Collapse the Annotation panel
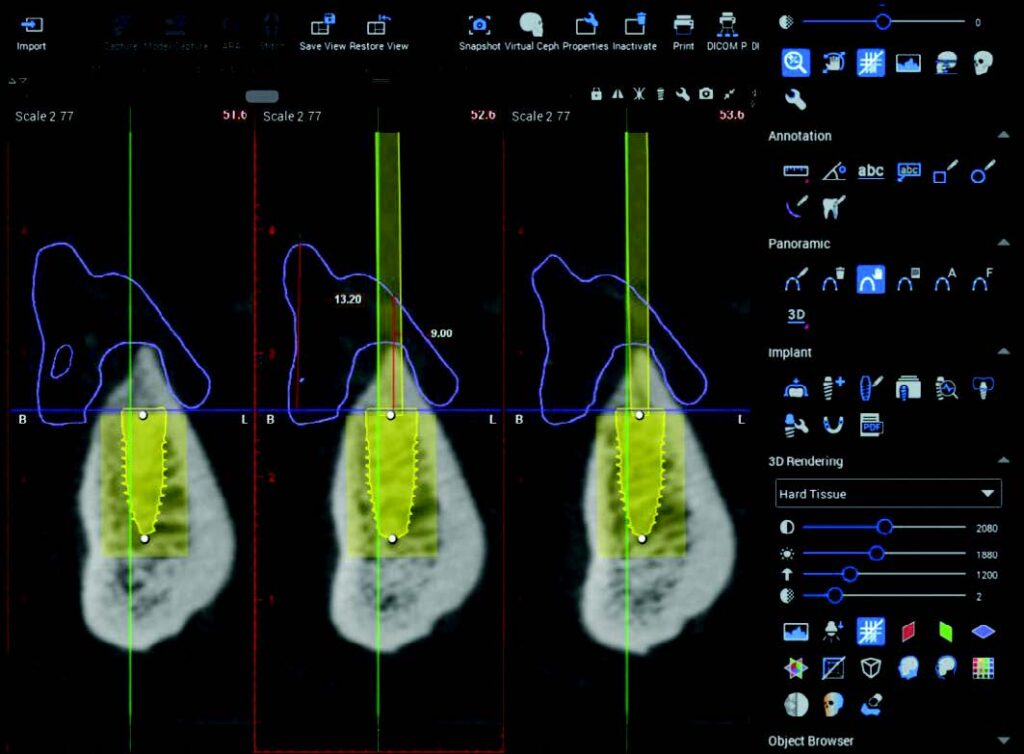The height and width of the screenshot is (754, 1024). point(1004,134)
